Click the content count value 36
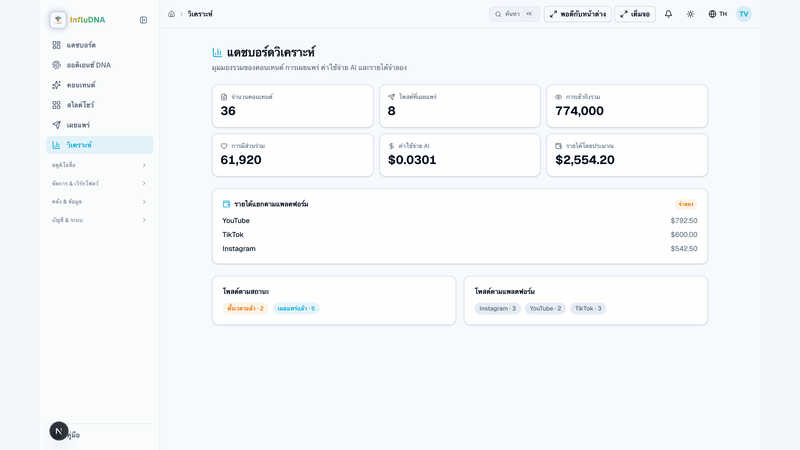 point(228,111)
